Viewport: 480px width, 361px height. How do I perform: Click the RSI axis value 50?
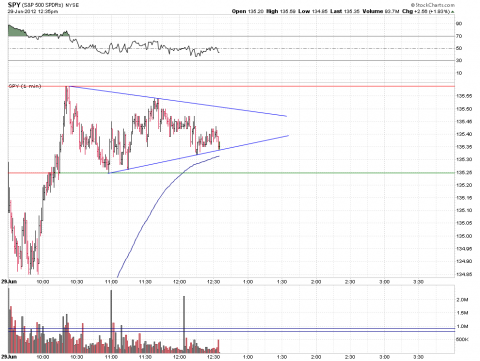click(459, 48)
